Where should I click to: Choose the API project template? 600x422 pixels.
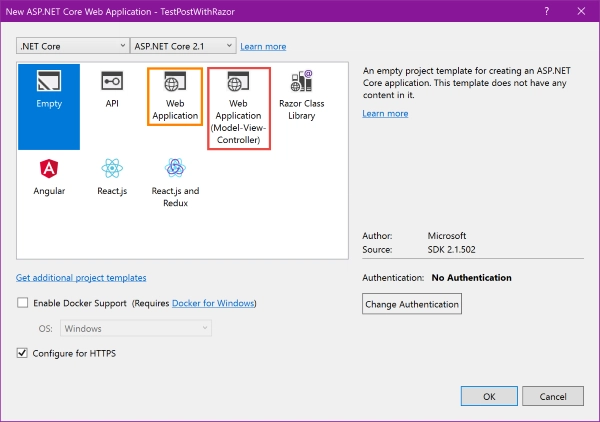pos(112,90)
